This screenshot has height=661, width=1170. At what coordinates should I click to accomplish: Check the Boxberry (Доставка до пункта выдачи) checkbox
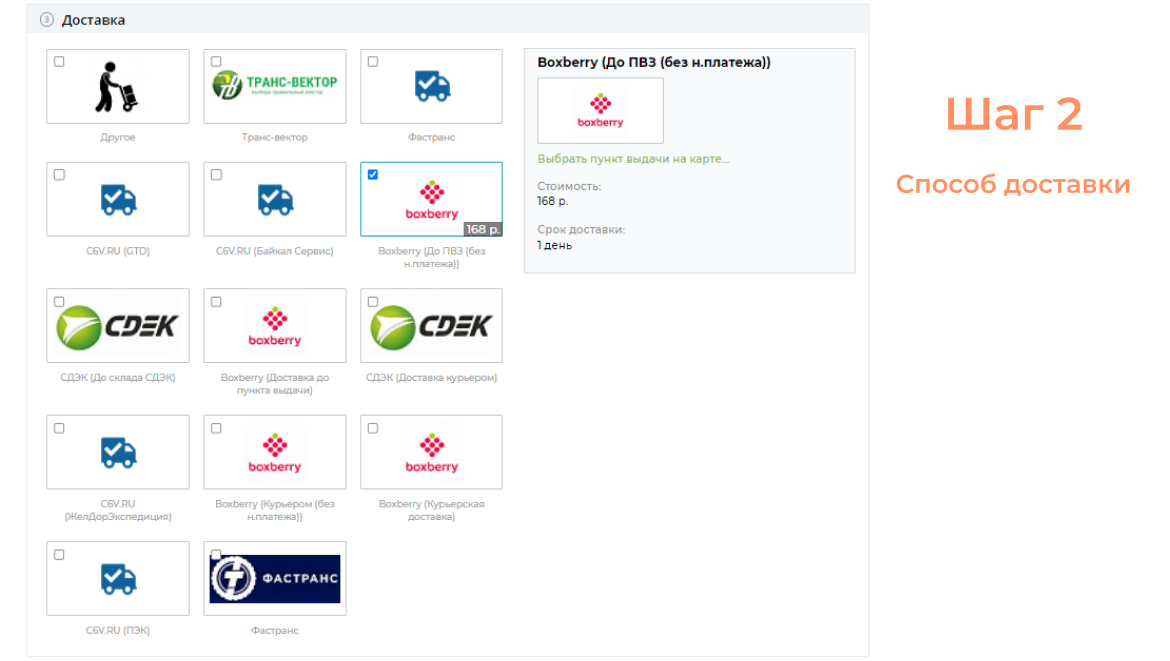tap(216, 301)
